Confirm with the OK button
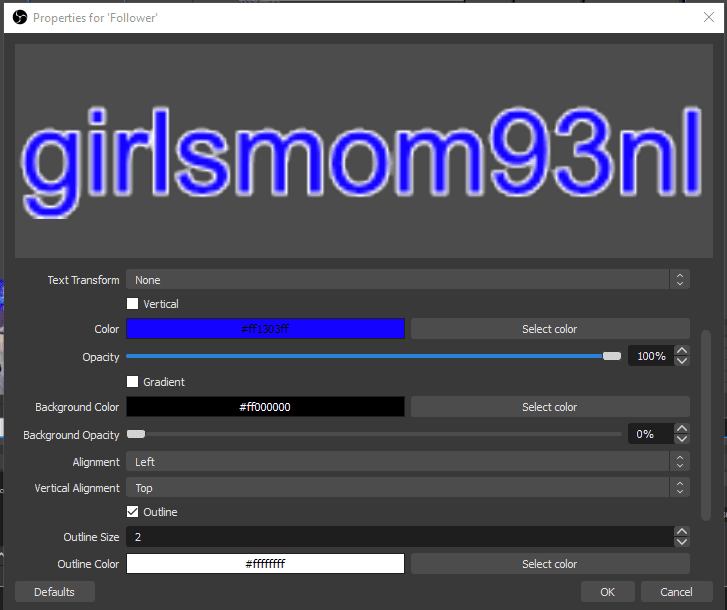The height and width of the screenshot is (610, 727). 607,592
